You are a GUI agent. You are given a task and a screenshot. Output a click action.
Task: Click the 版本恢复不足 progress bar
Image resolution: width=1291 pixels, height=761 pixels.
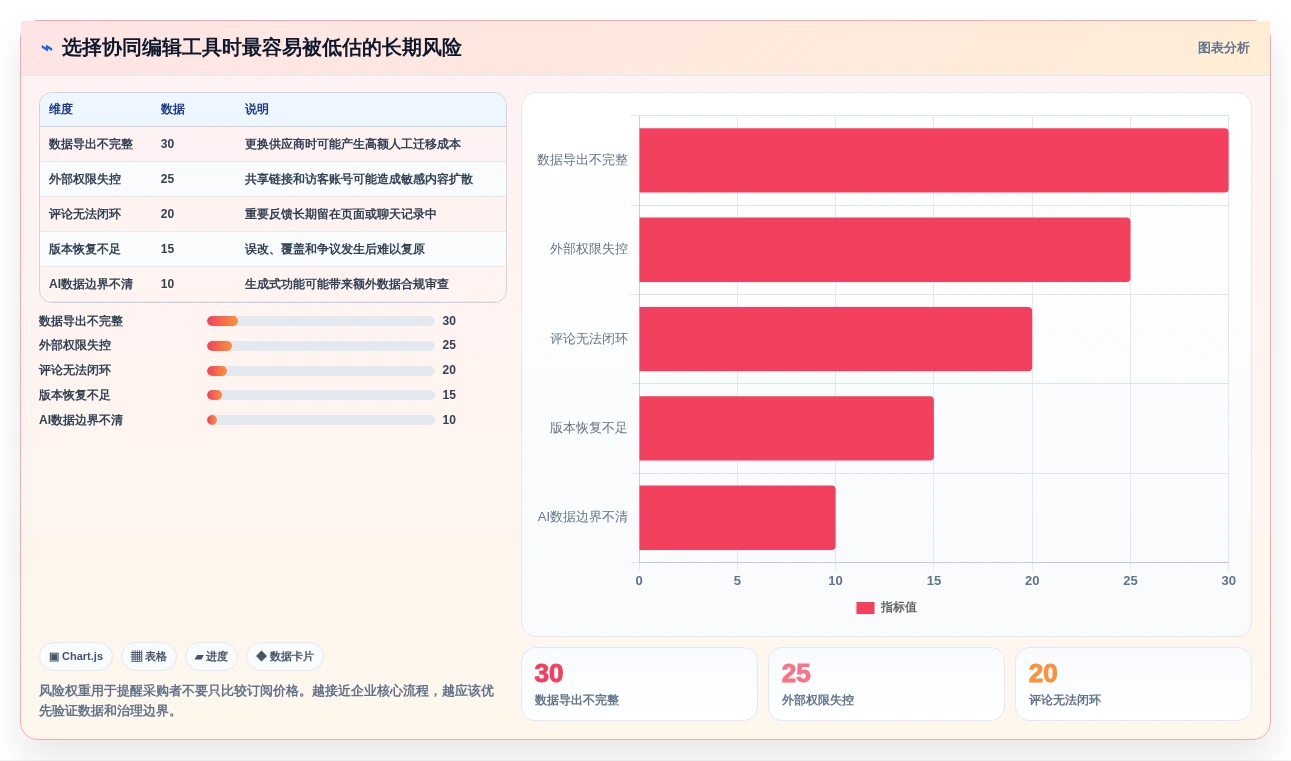[320, 395]
